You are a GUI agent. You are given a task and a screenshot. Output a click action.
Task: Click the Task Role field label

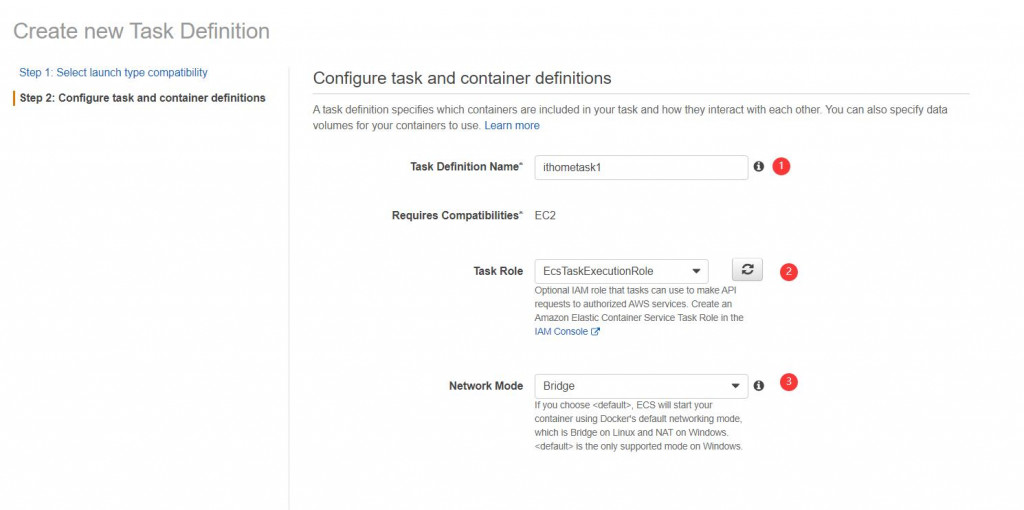(x=497, y=271)
